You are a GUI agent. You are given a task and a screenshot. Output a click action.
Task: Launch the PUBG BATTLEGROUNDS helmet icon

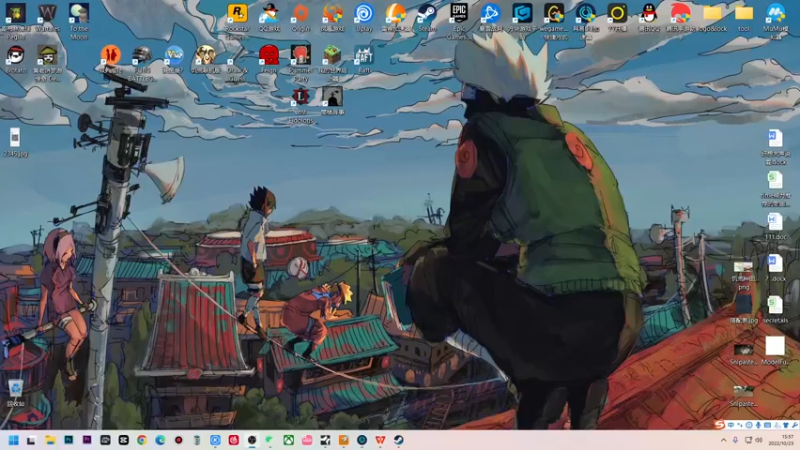(142, 61)
